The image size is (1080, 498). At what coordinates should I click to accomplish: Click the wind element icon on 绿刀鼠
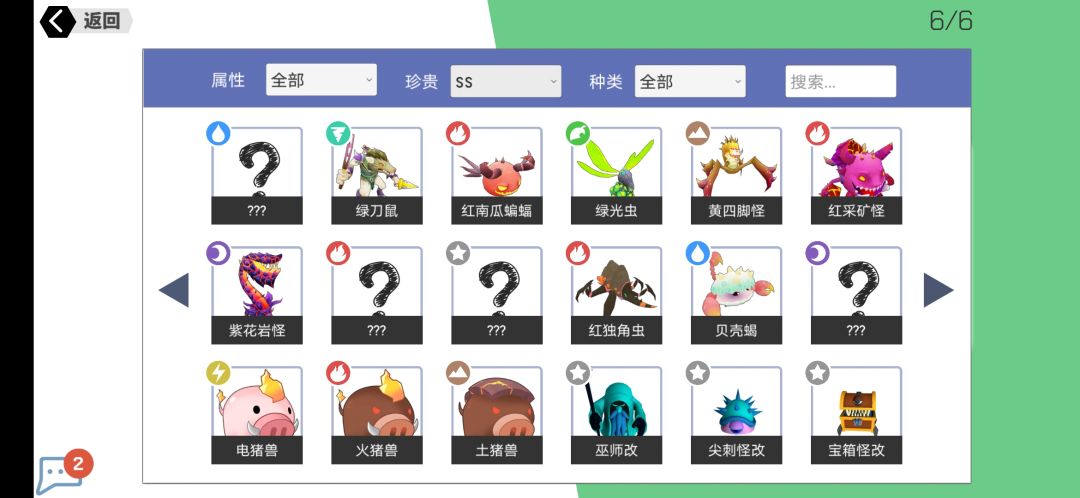338,133
